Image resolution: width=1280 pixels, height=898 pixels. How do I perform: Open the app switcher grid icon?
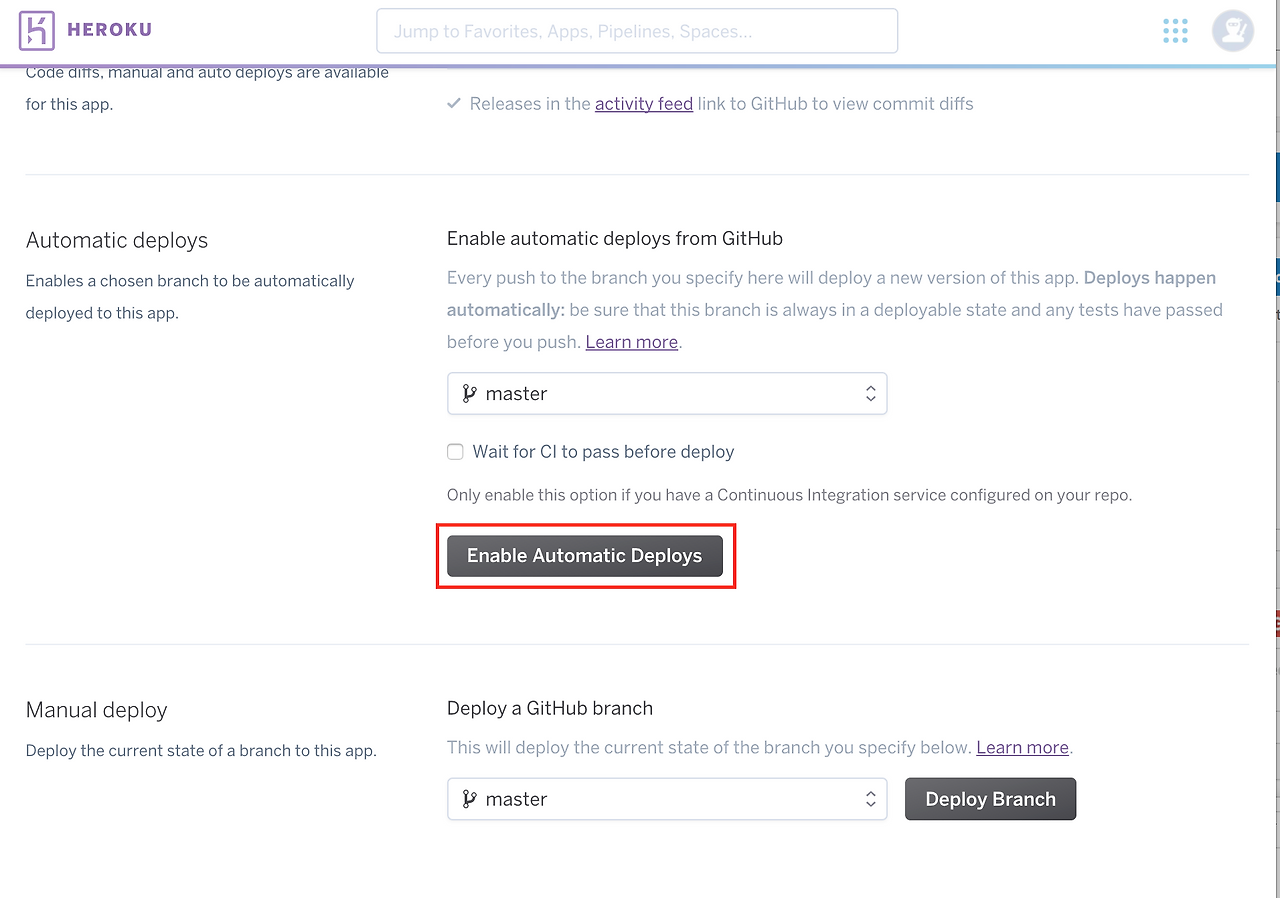1175,30
